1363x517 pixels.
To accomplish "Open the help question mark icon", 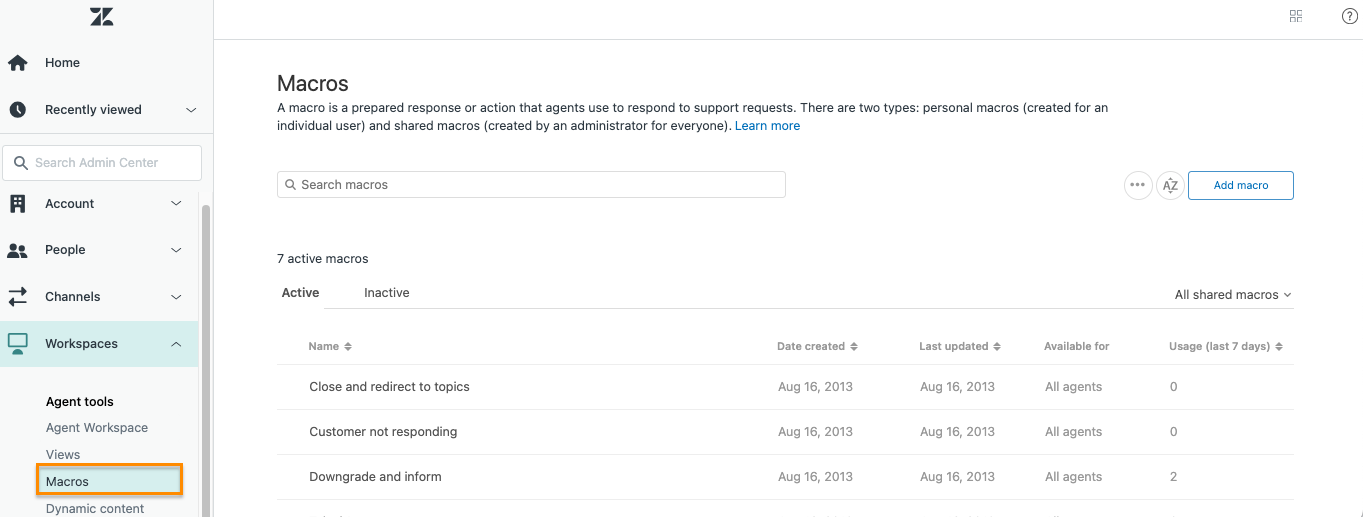I will point(1349,16).
